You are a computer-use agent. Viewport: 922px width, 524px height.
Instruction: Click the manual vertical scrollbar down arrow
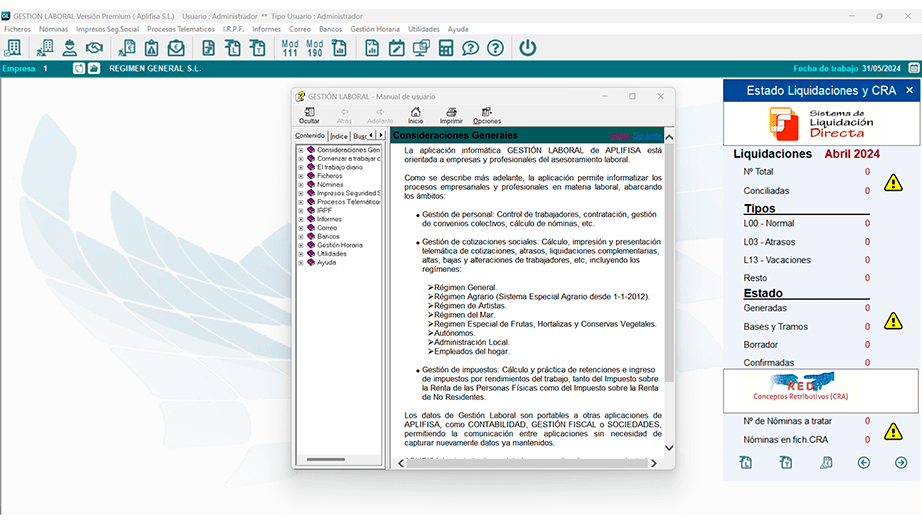[669, 448]
